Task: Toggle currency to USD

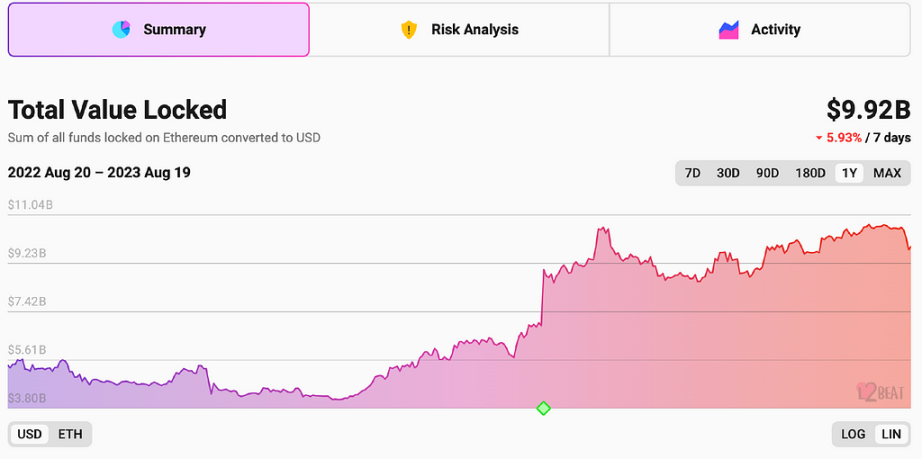Action: pos(29,434)
